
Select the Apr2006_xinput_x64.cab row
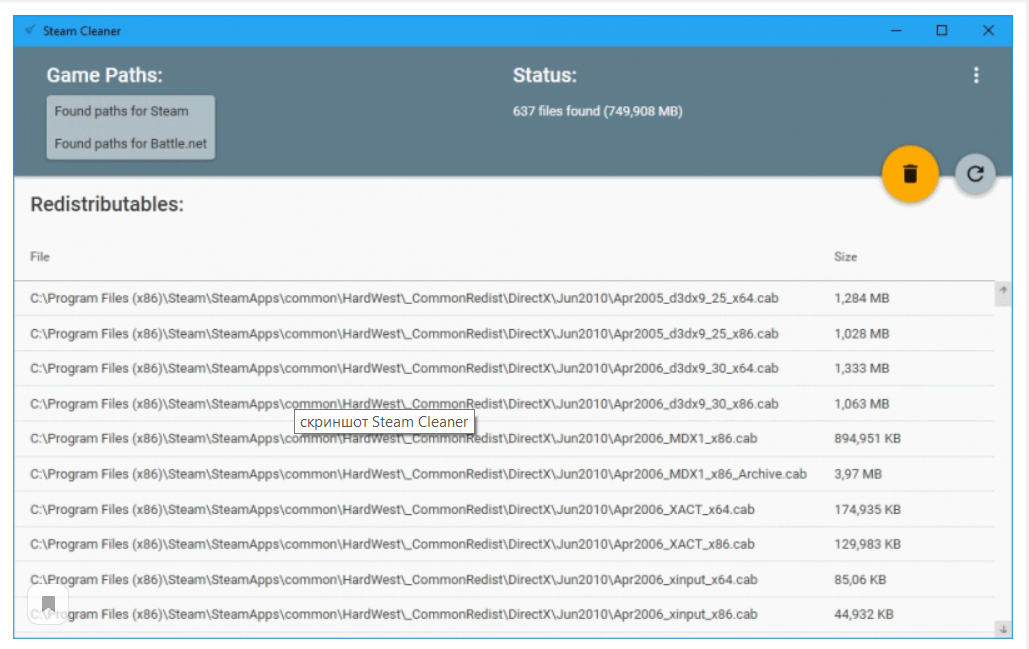[x=504, y=579]
